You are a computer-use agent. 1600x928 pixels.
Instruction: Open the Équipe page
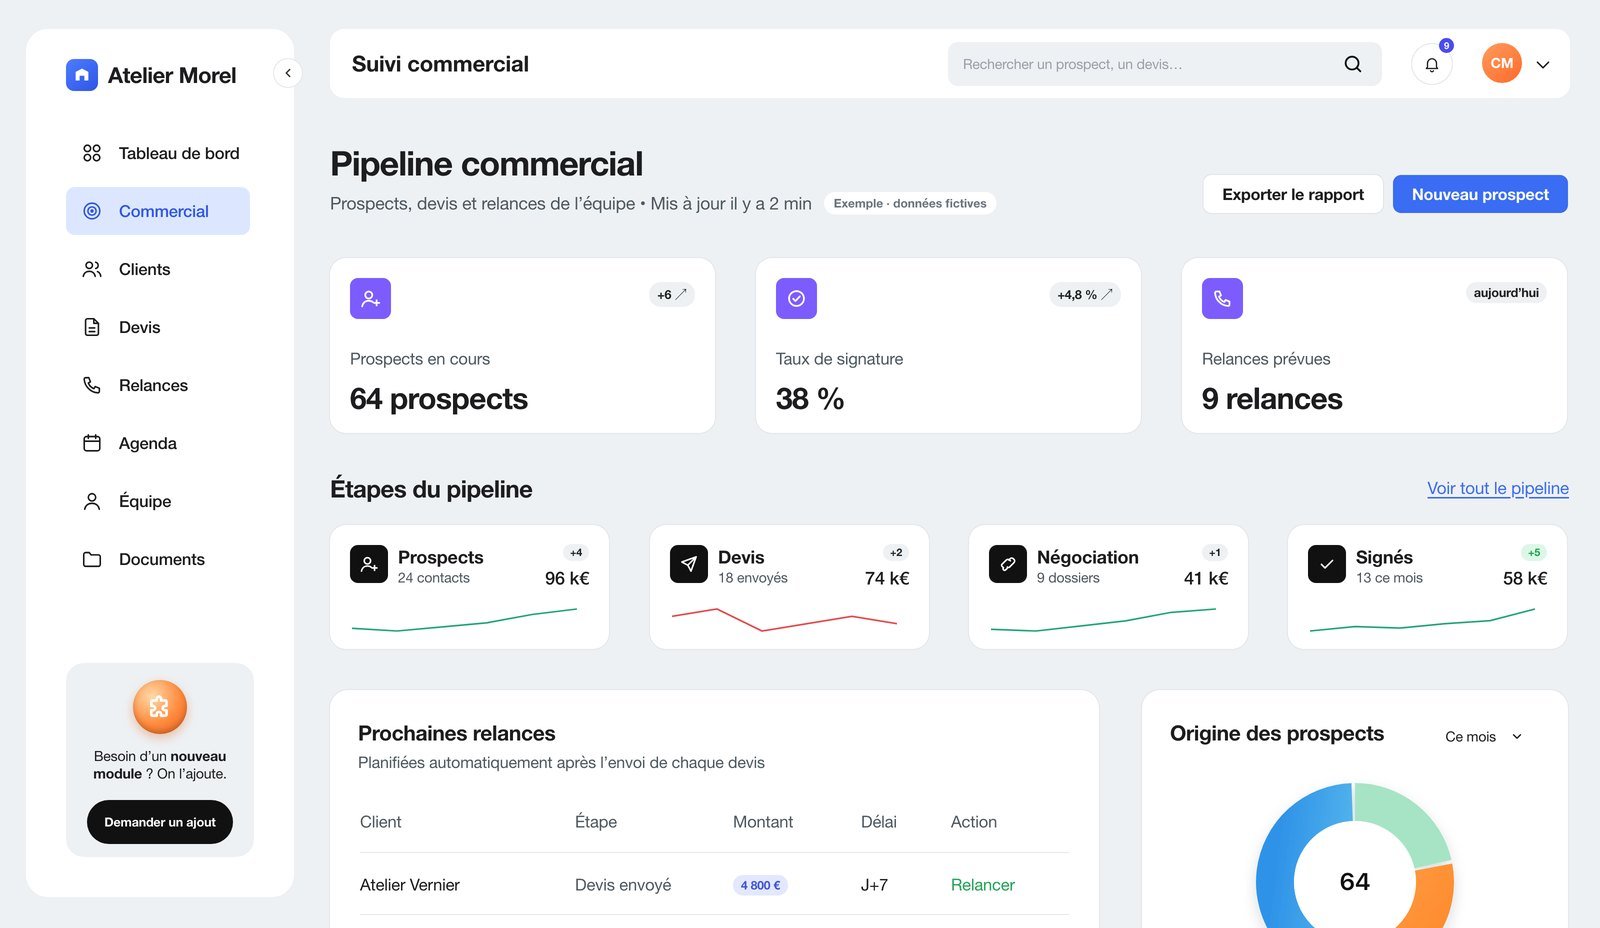coord(158,501)
